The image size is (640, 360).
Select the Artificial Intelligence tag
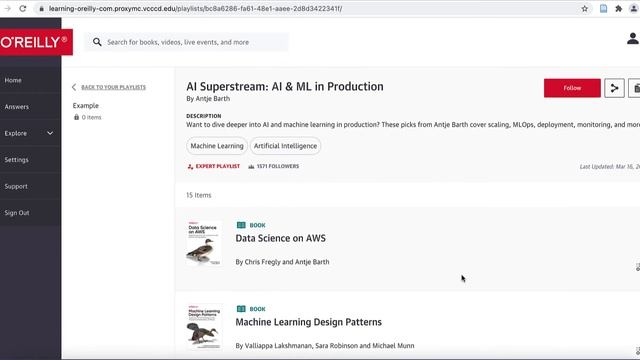(x=285, y=146)
